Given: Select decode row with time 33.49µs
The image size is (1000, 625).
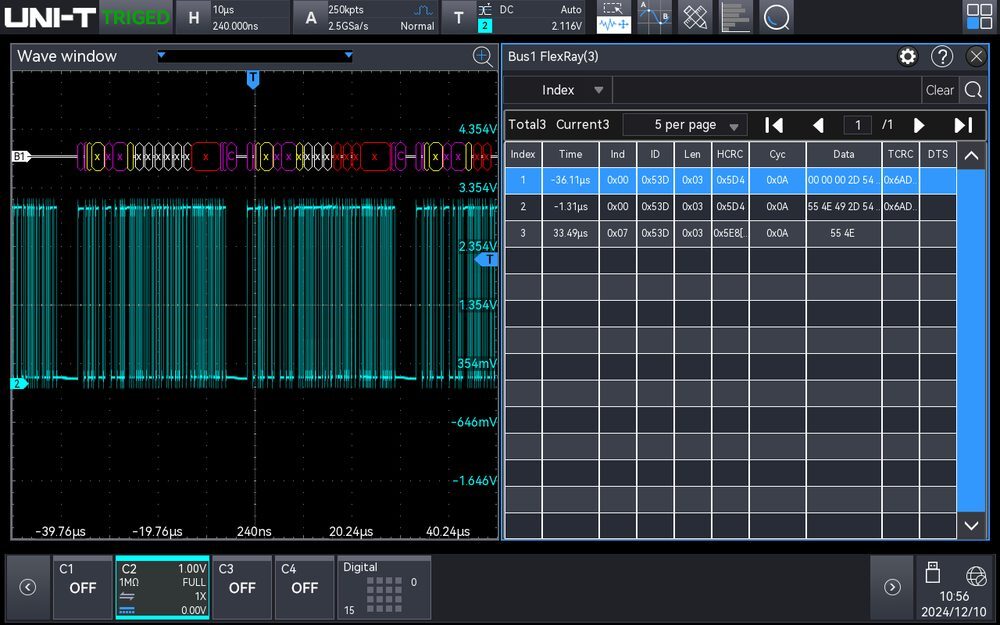Looking at the screenshot, I should [x=730, y=233].
